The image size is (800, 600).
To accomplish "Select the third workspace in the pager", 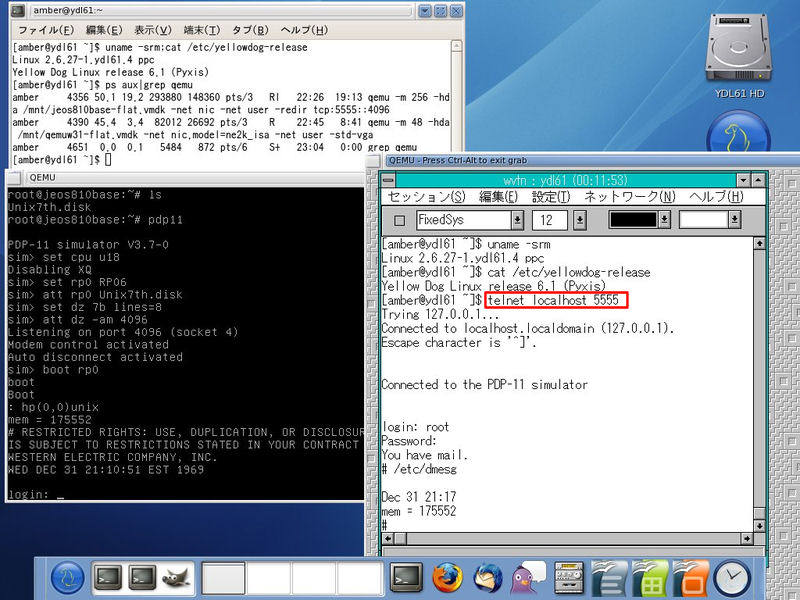I will click(314, 579).
